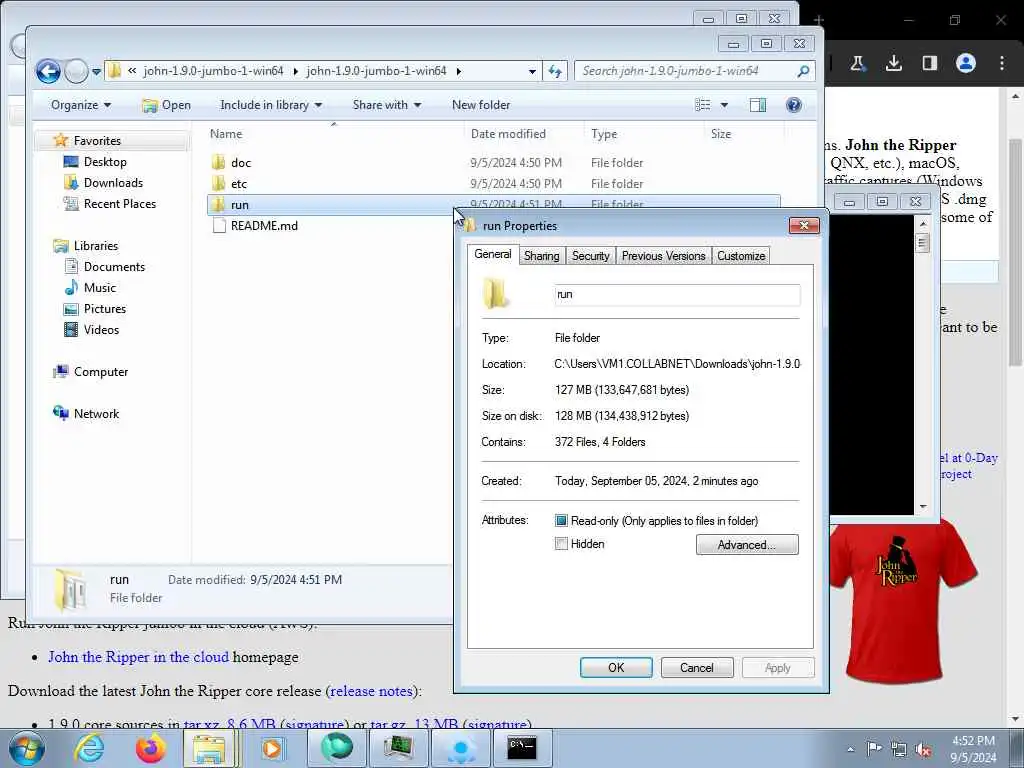Image resolution: width=1024 pixels, height=768 pixels.
Task: Confirm run Properties with OK
Action: coord(616,667)
